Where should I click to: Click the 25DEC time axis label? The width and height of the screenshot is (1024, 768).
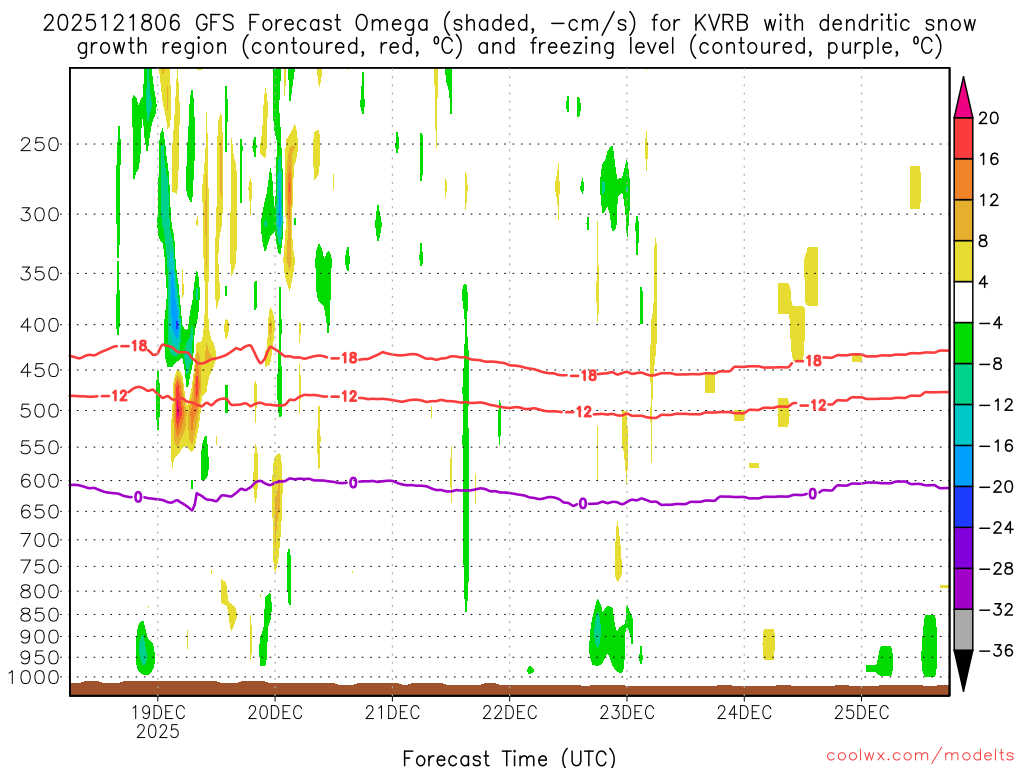(861, 712)
